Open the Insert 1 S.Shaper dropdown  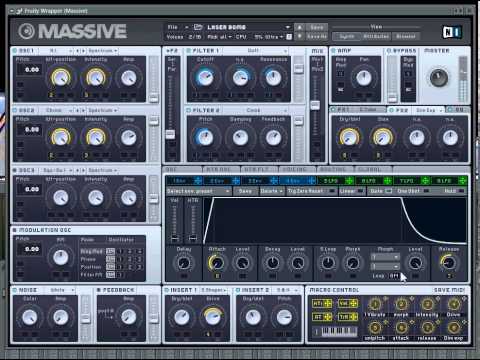214,290
